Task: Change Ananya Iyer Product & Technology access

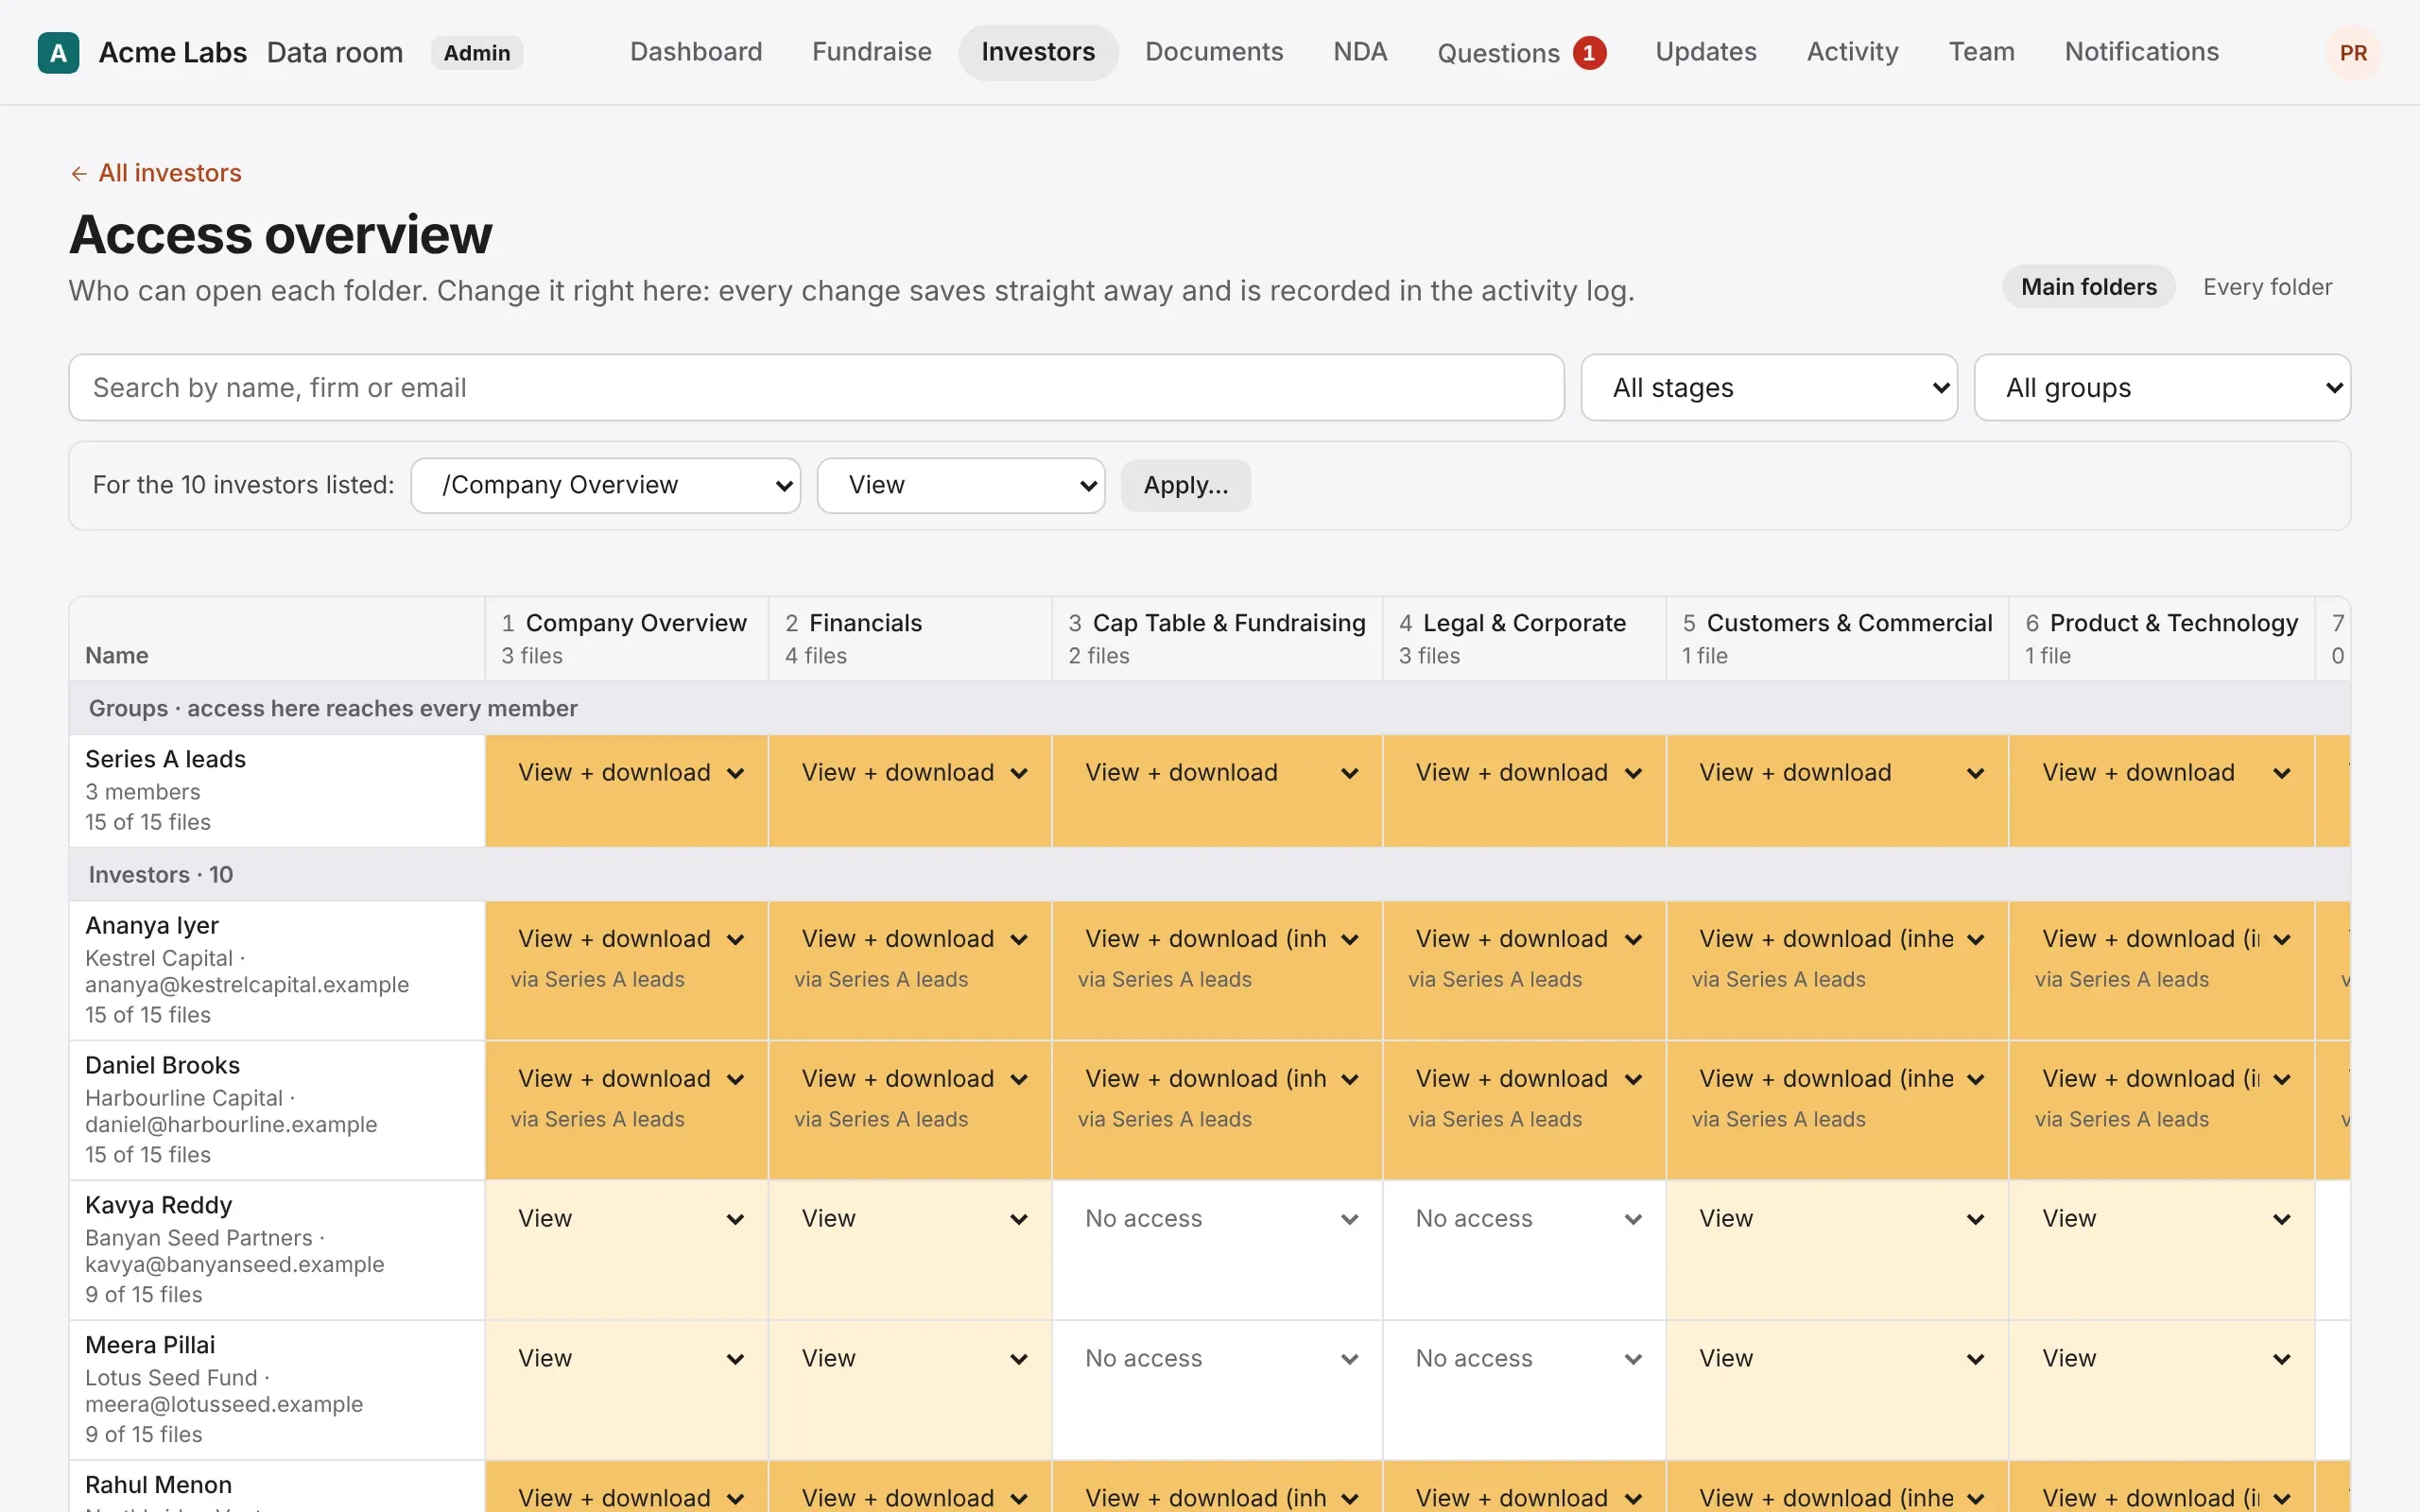Action: tap(2164, 939)
